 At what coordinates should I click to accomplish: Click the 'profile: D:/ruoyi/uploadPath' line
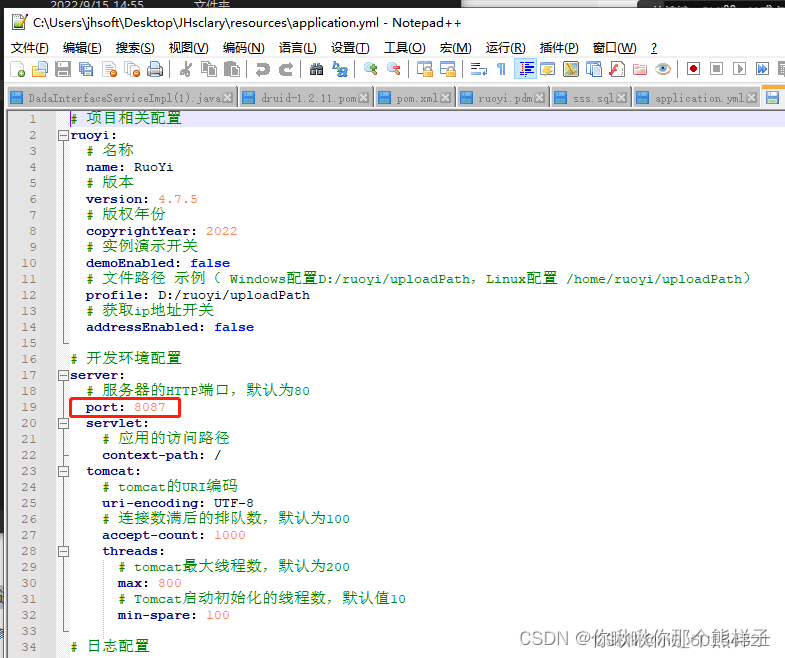(x=198, y=295)
